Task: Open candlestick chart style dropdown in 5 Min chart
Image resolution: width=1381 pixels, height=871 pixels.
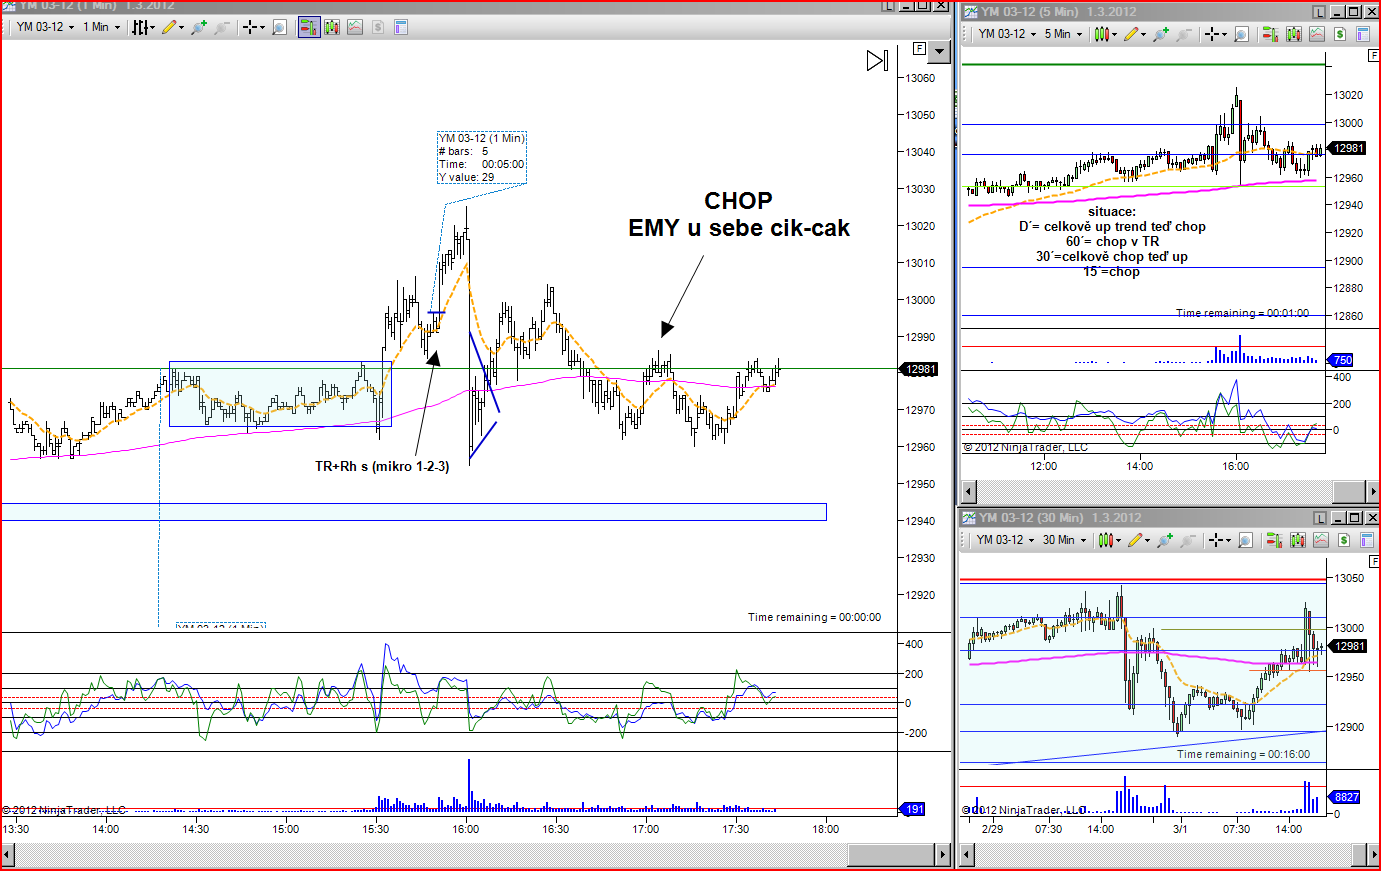Action: click(1105, 34)
